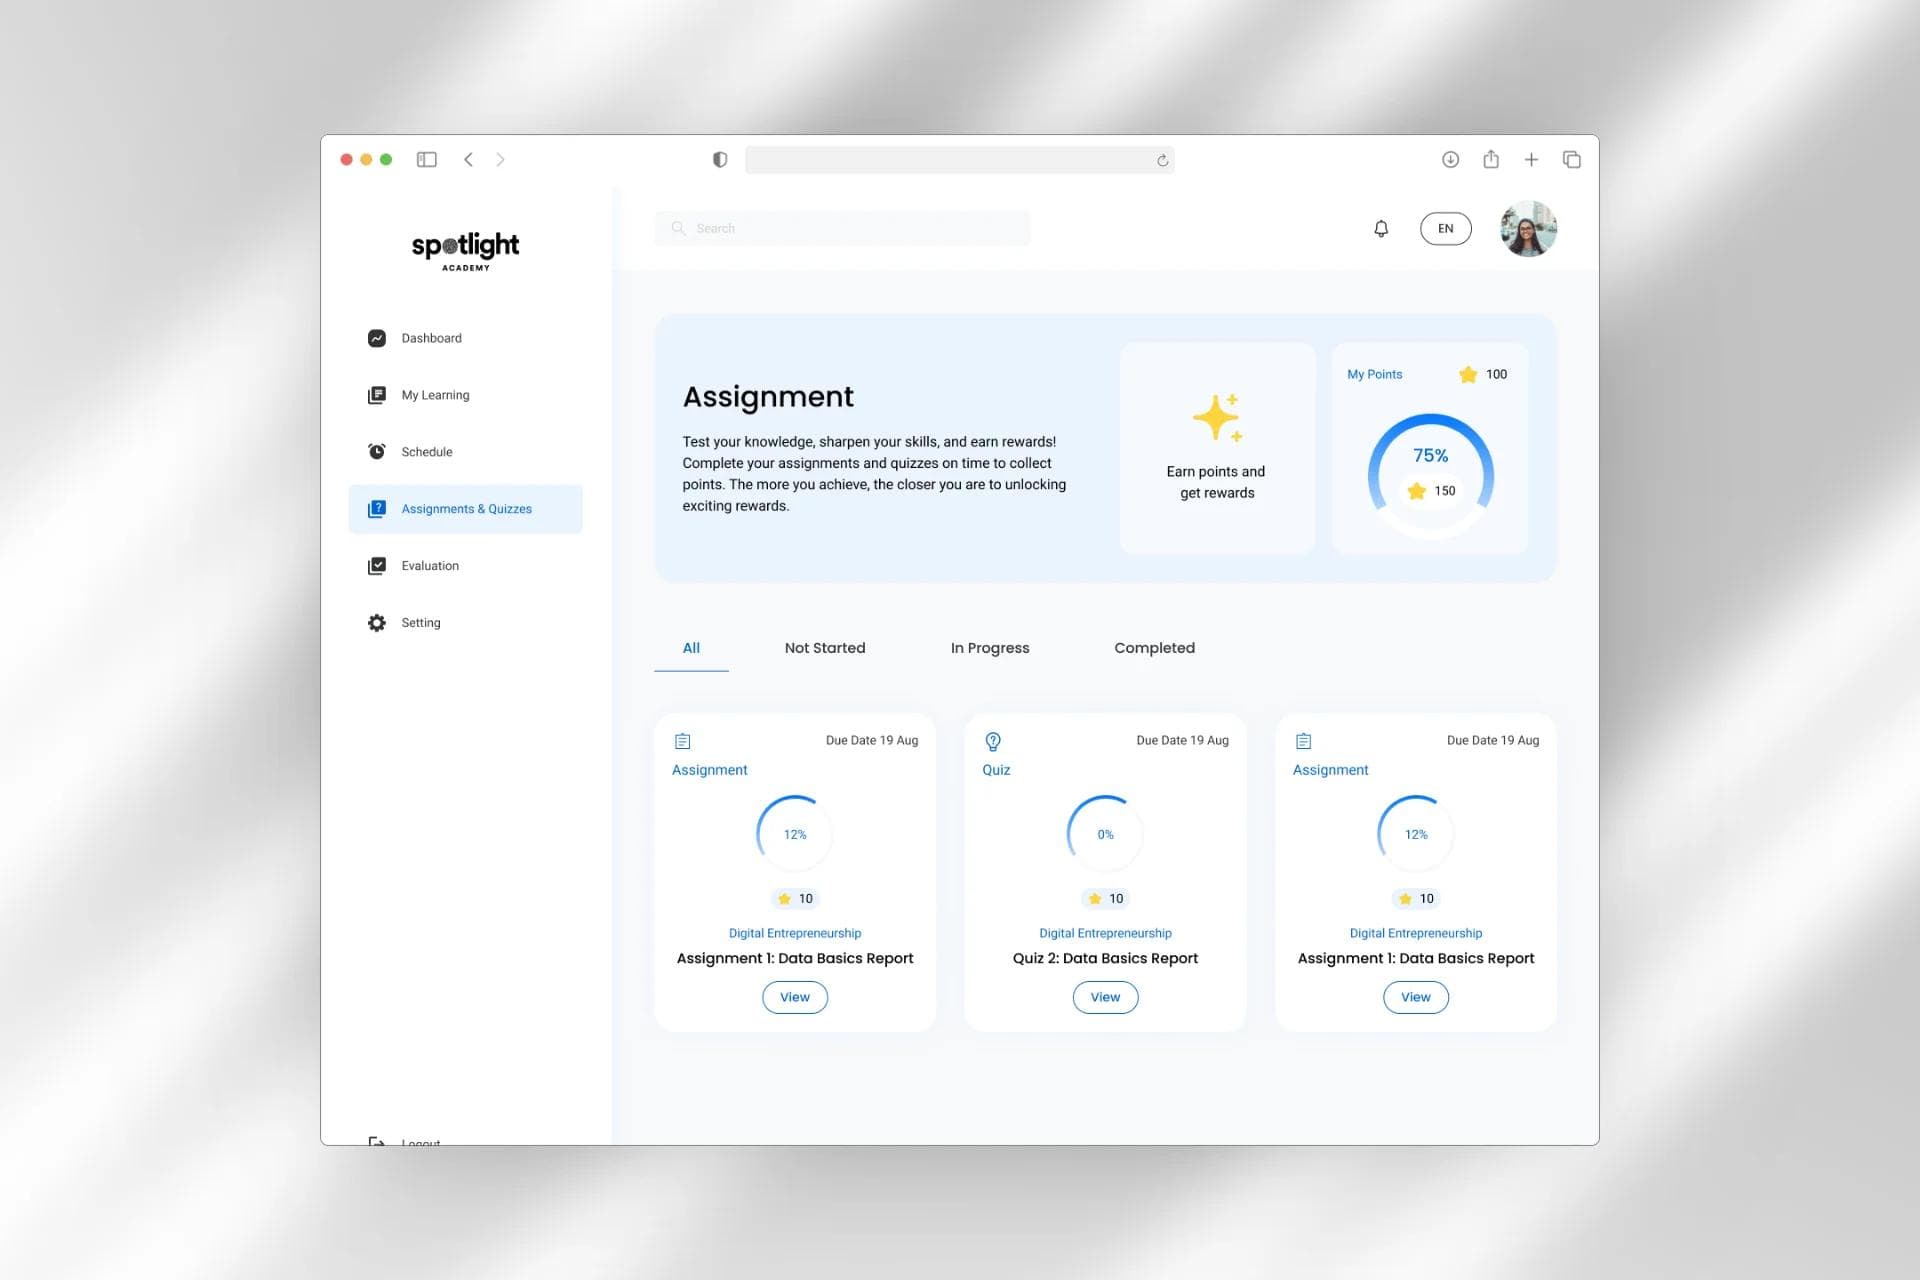The image size is (1920, 1280).
Task: Click the star icon on Quiz card points
Action: click(x=1095, y=899)
